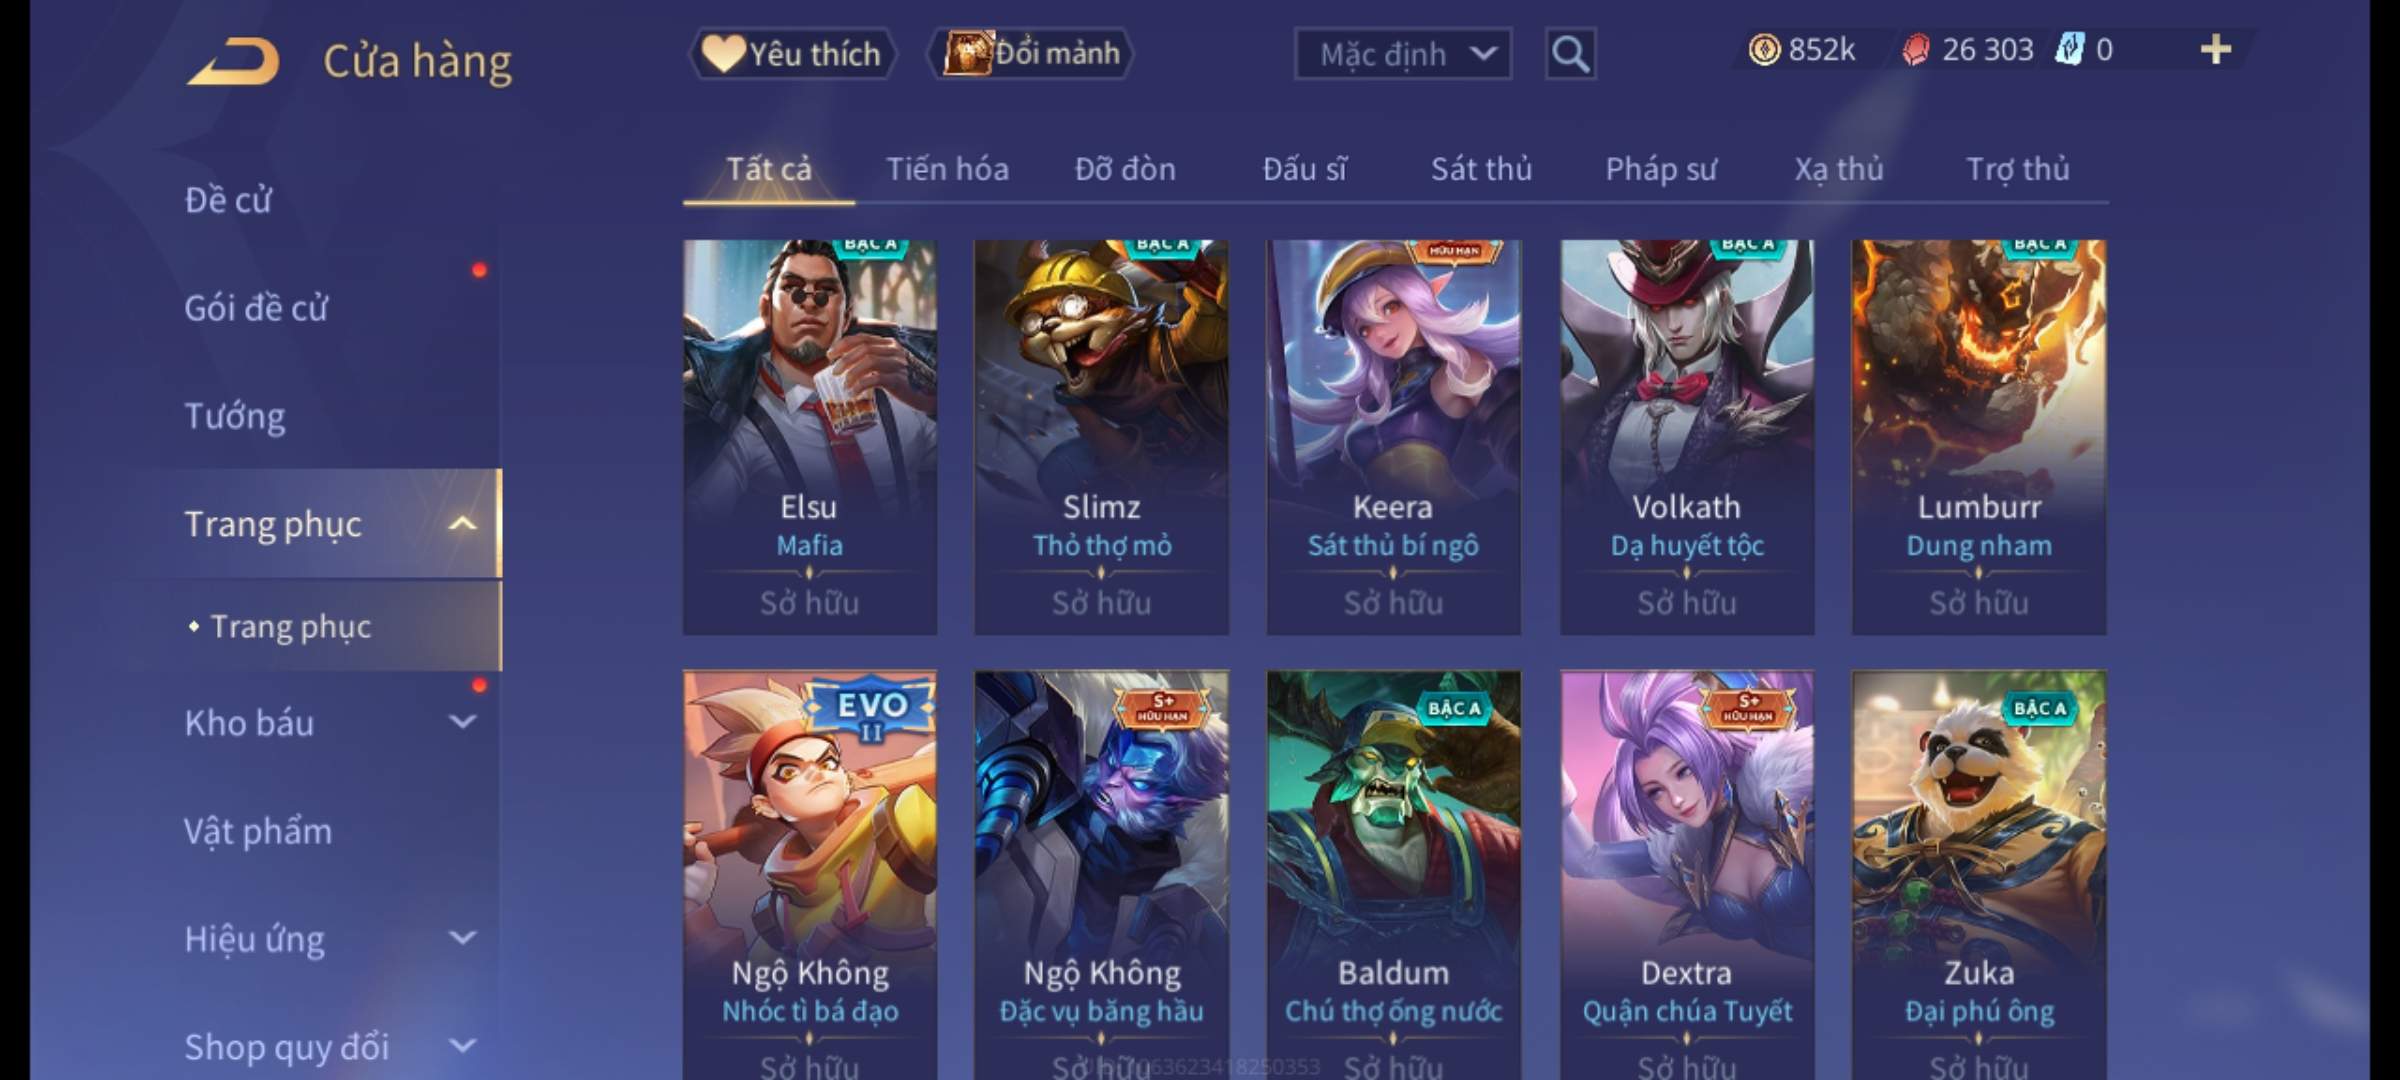Viewport: 2400px width, 1080px height.
Task: Open Đổi mảnh fragment exchange
Action: point(1031,54)
